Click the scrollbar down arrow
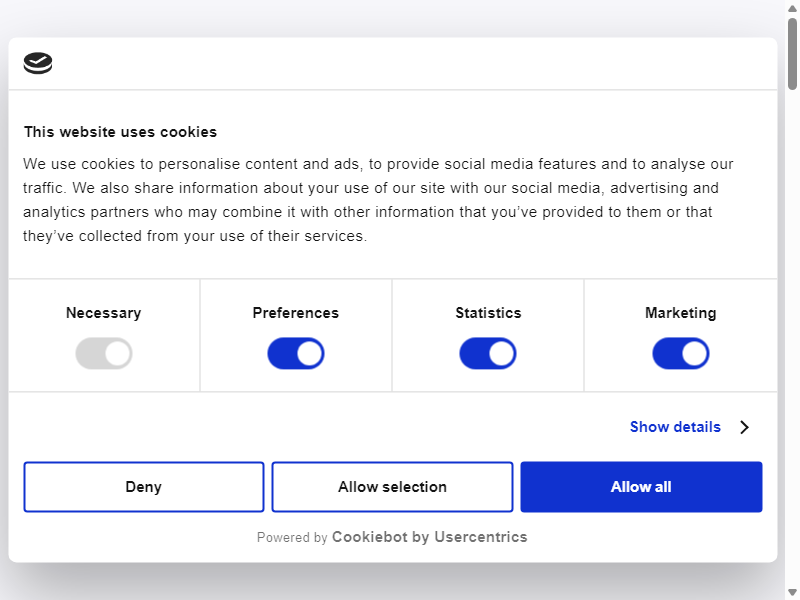Viewport: 800px width, 600px height. tap(792, 592)
